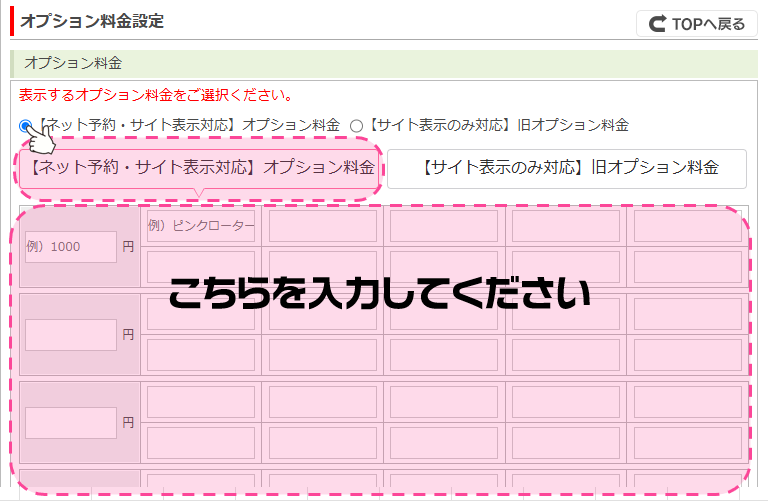This screenshot has width=768, height=501.
Task: Open the サイト表示のみ対応 旧オプション料金 tab
Action: point(567,168)
